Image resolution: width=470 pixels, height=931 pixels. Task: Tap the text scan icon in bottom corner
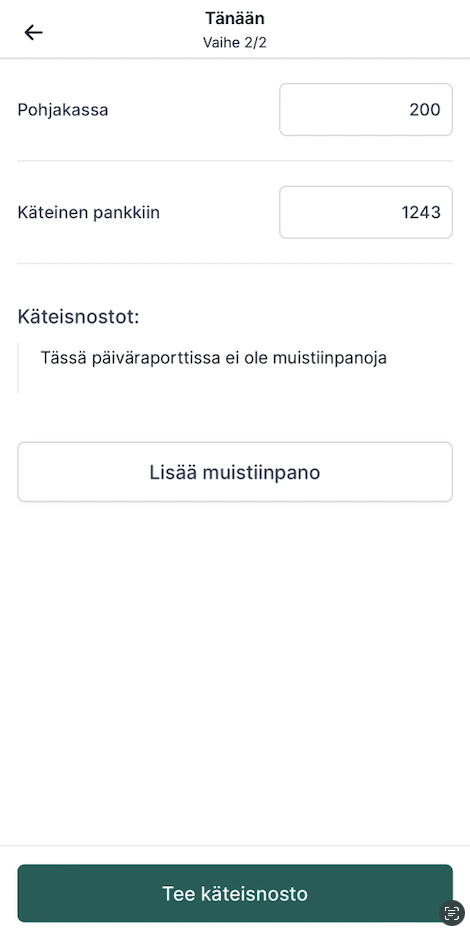[452, 913]
